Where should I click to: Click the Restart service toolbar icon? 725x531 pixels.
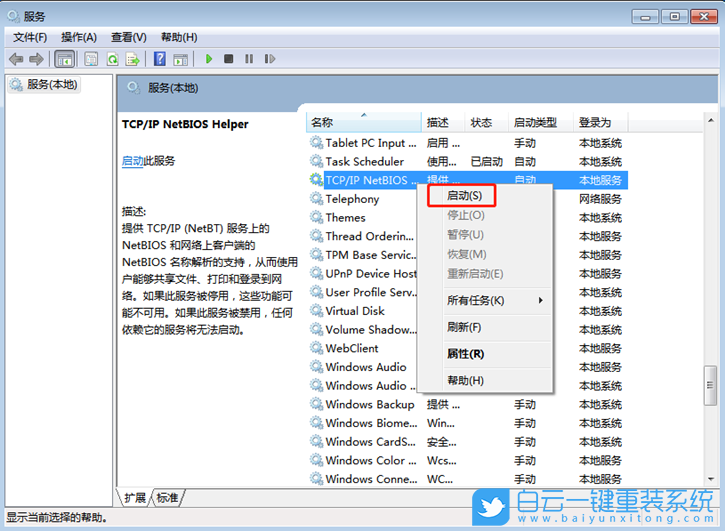pos(270,59)
